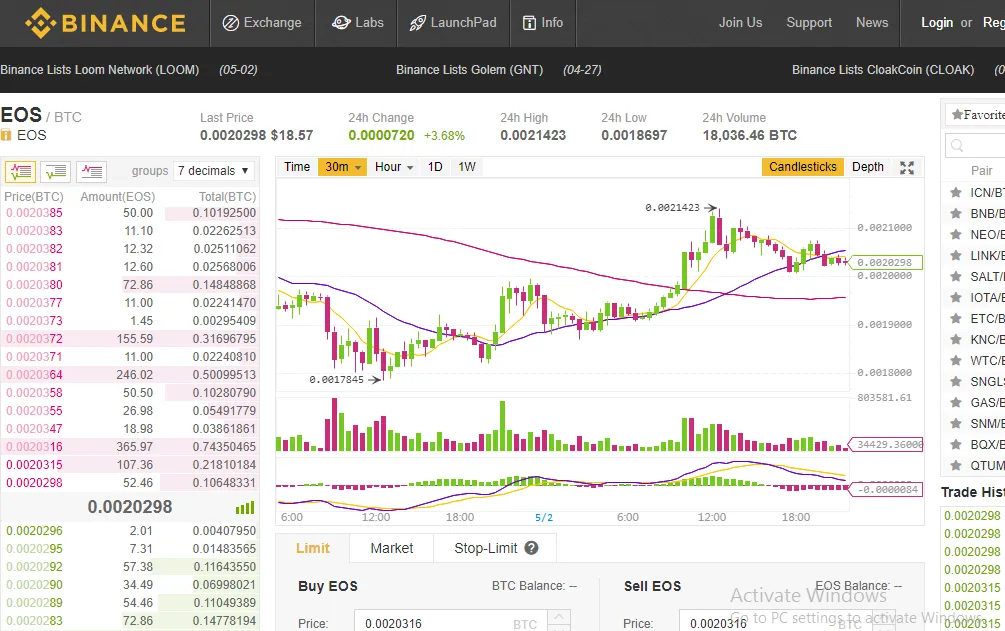The width and height of the screenshot is (1005, 631).
Task: Increase the Buy EOS price stepper
Action: [x=559, y=616]
